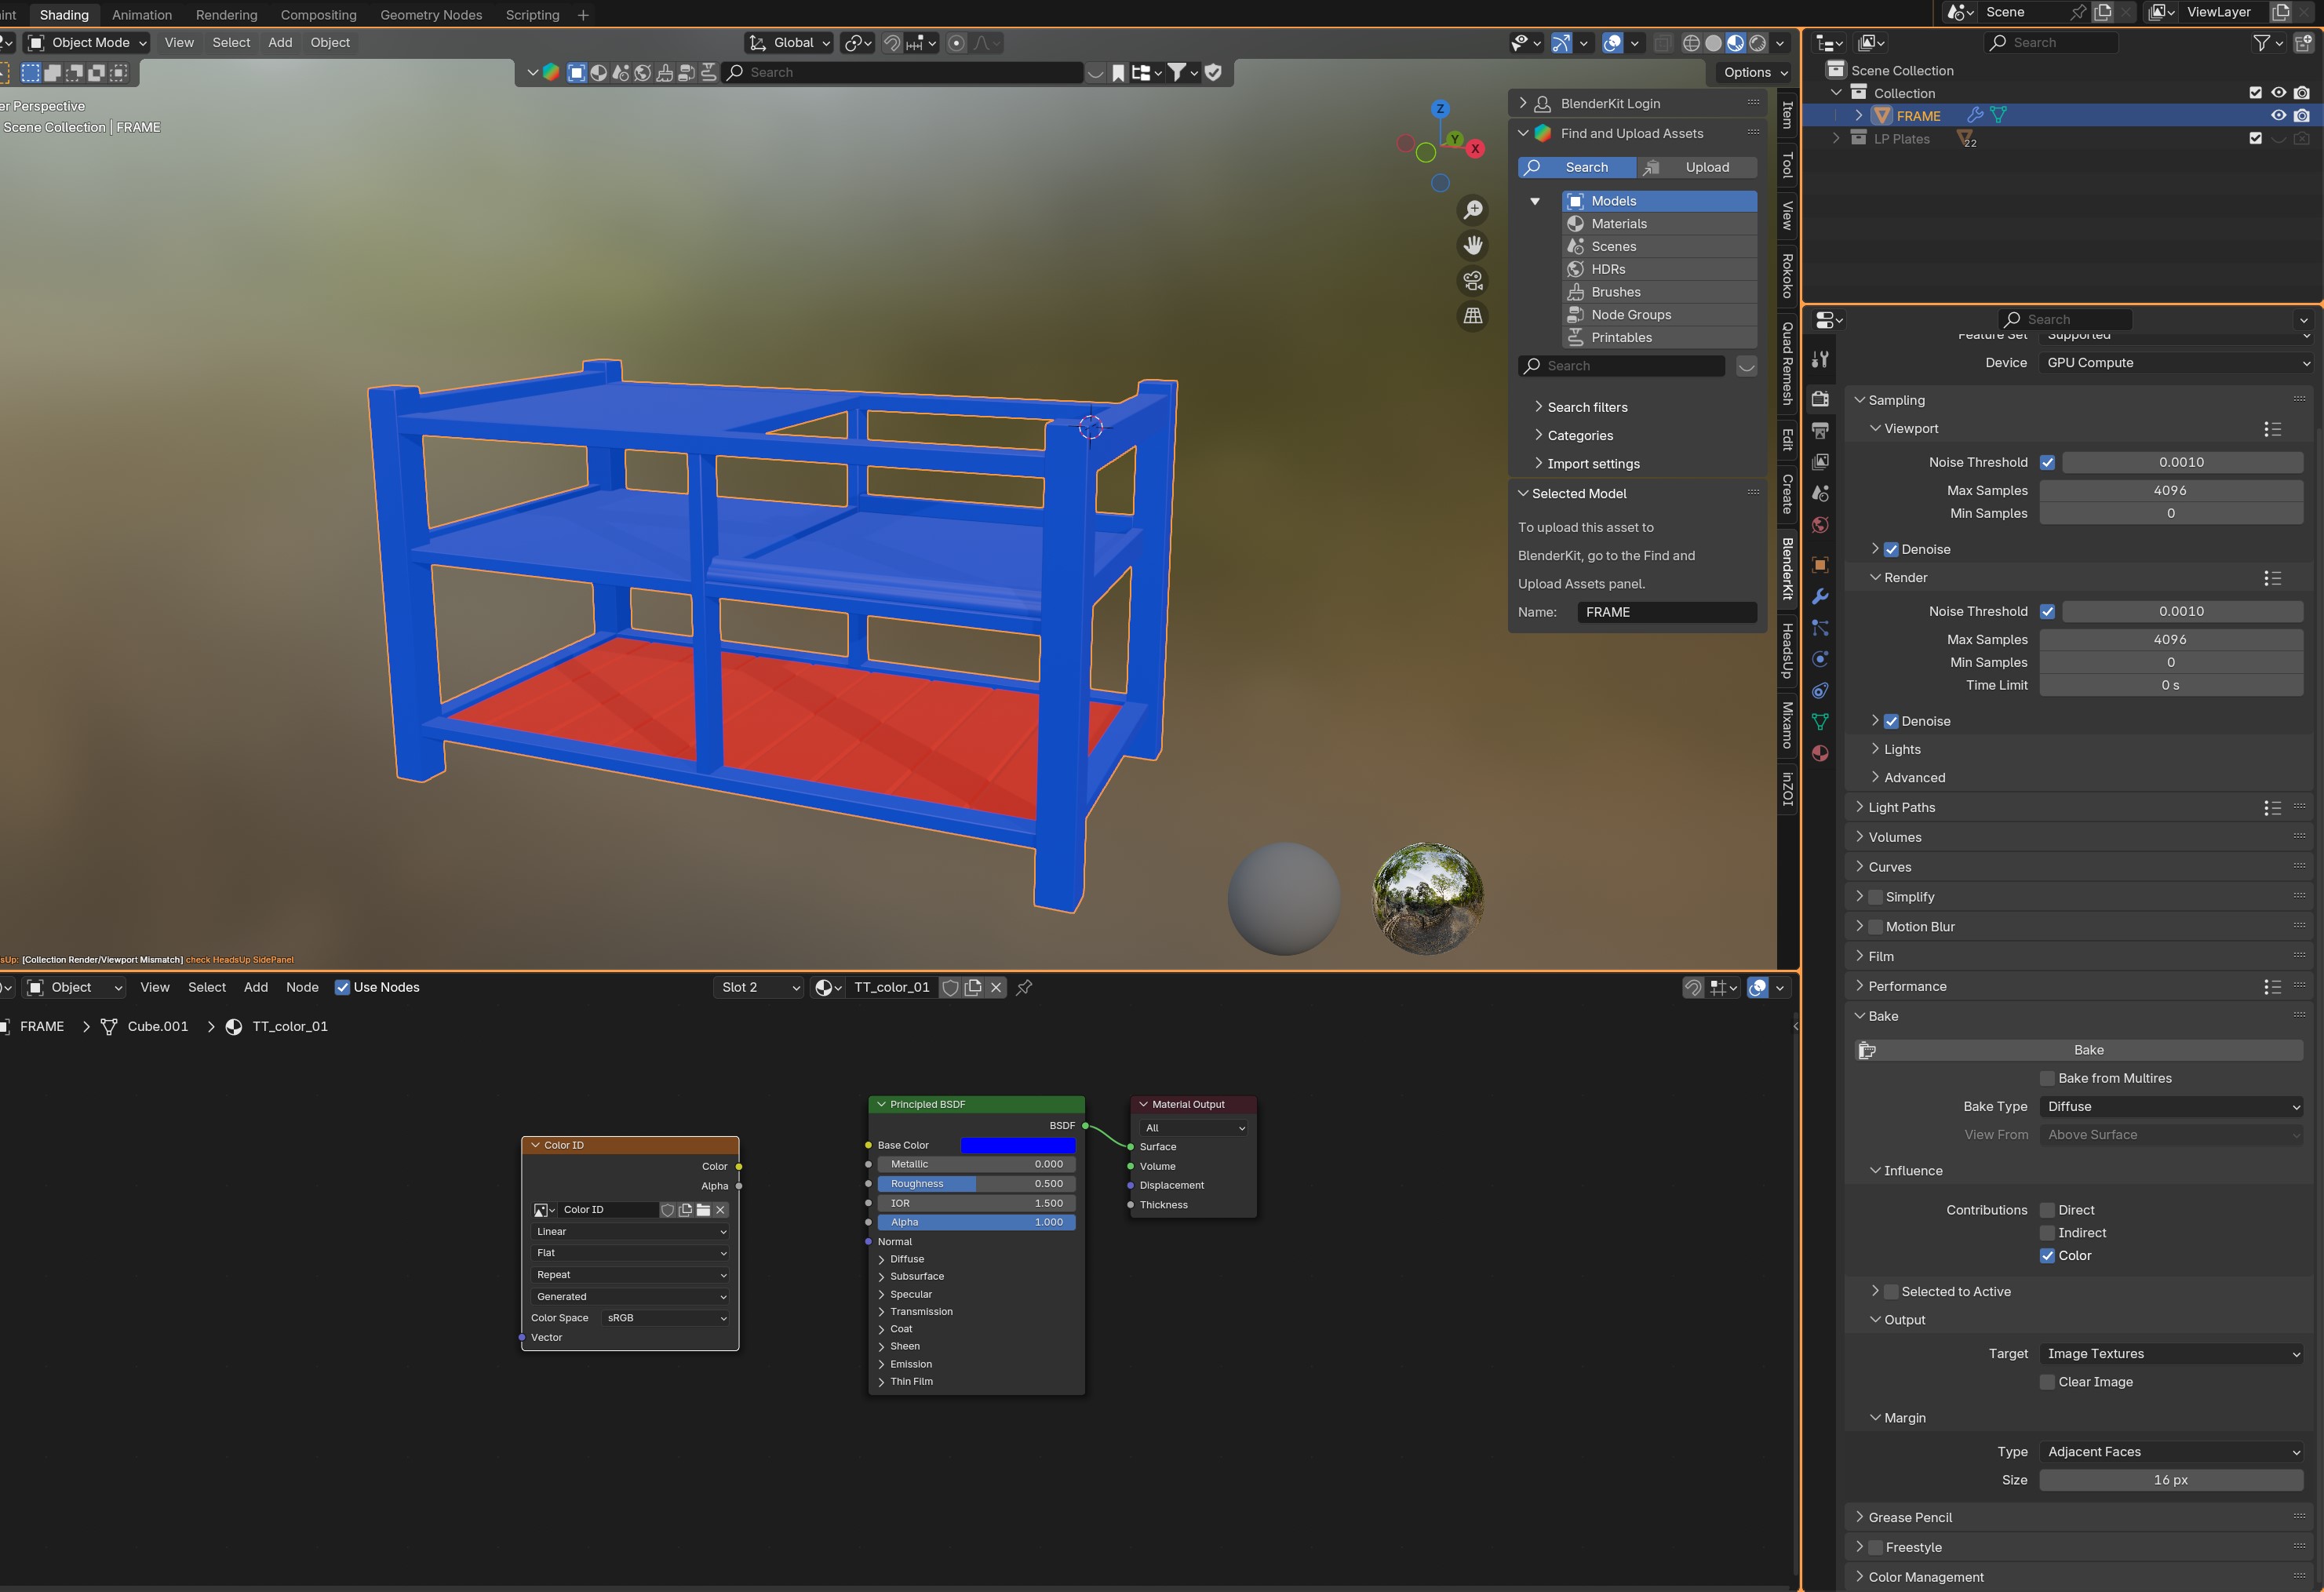This screenshot has width=2324, height=1592.
Task: Enable Direct contribution checkbox
Action: click(2047, 1210)
